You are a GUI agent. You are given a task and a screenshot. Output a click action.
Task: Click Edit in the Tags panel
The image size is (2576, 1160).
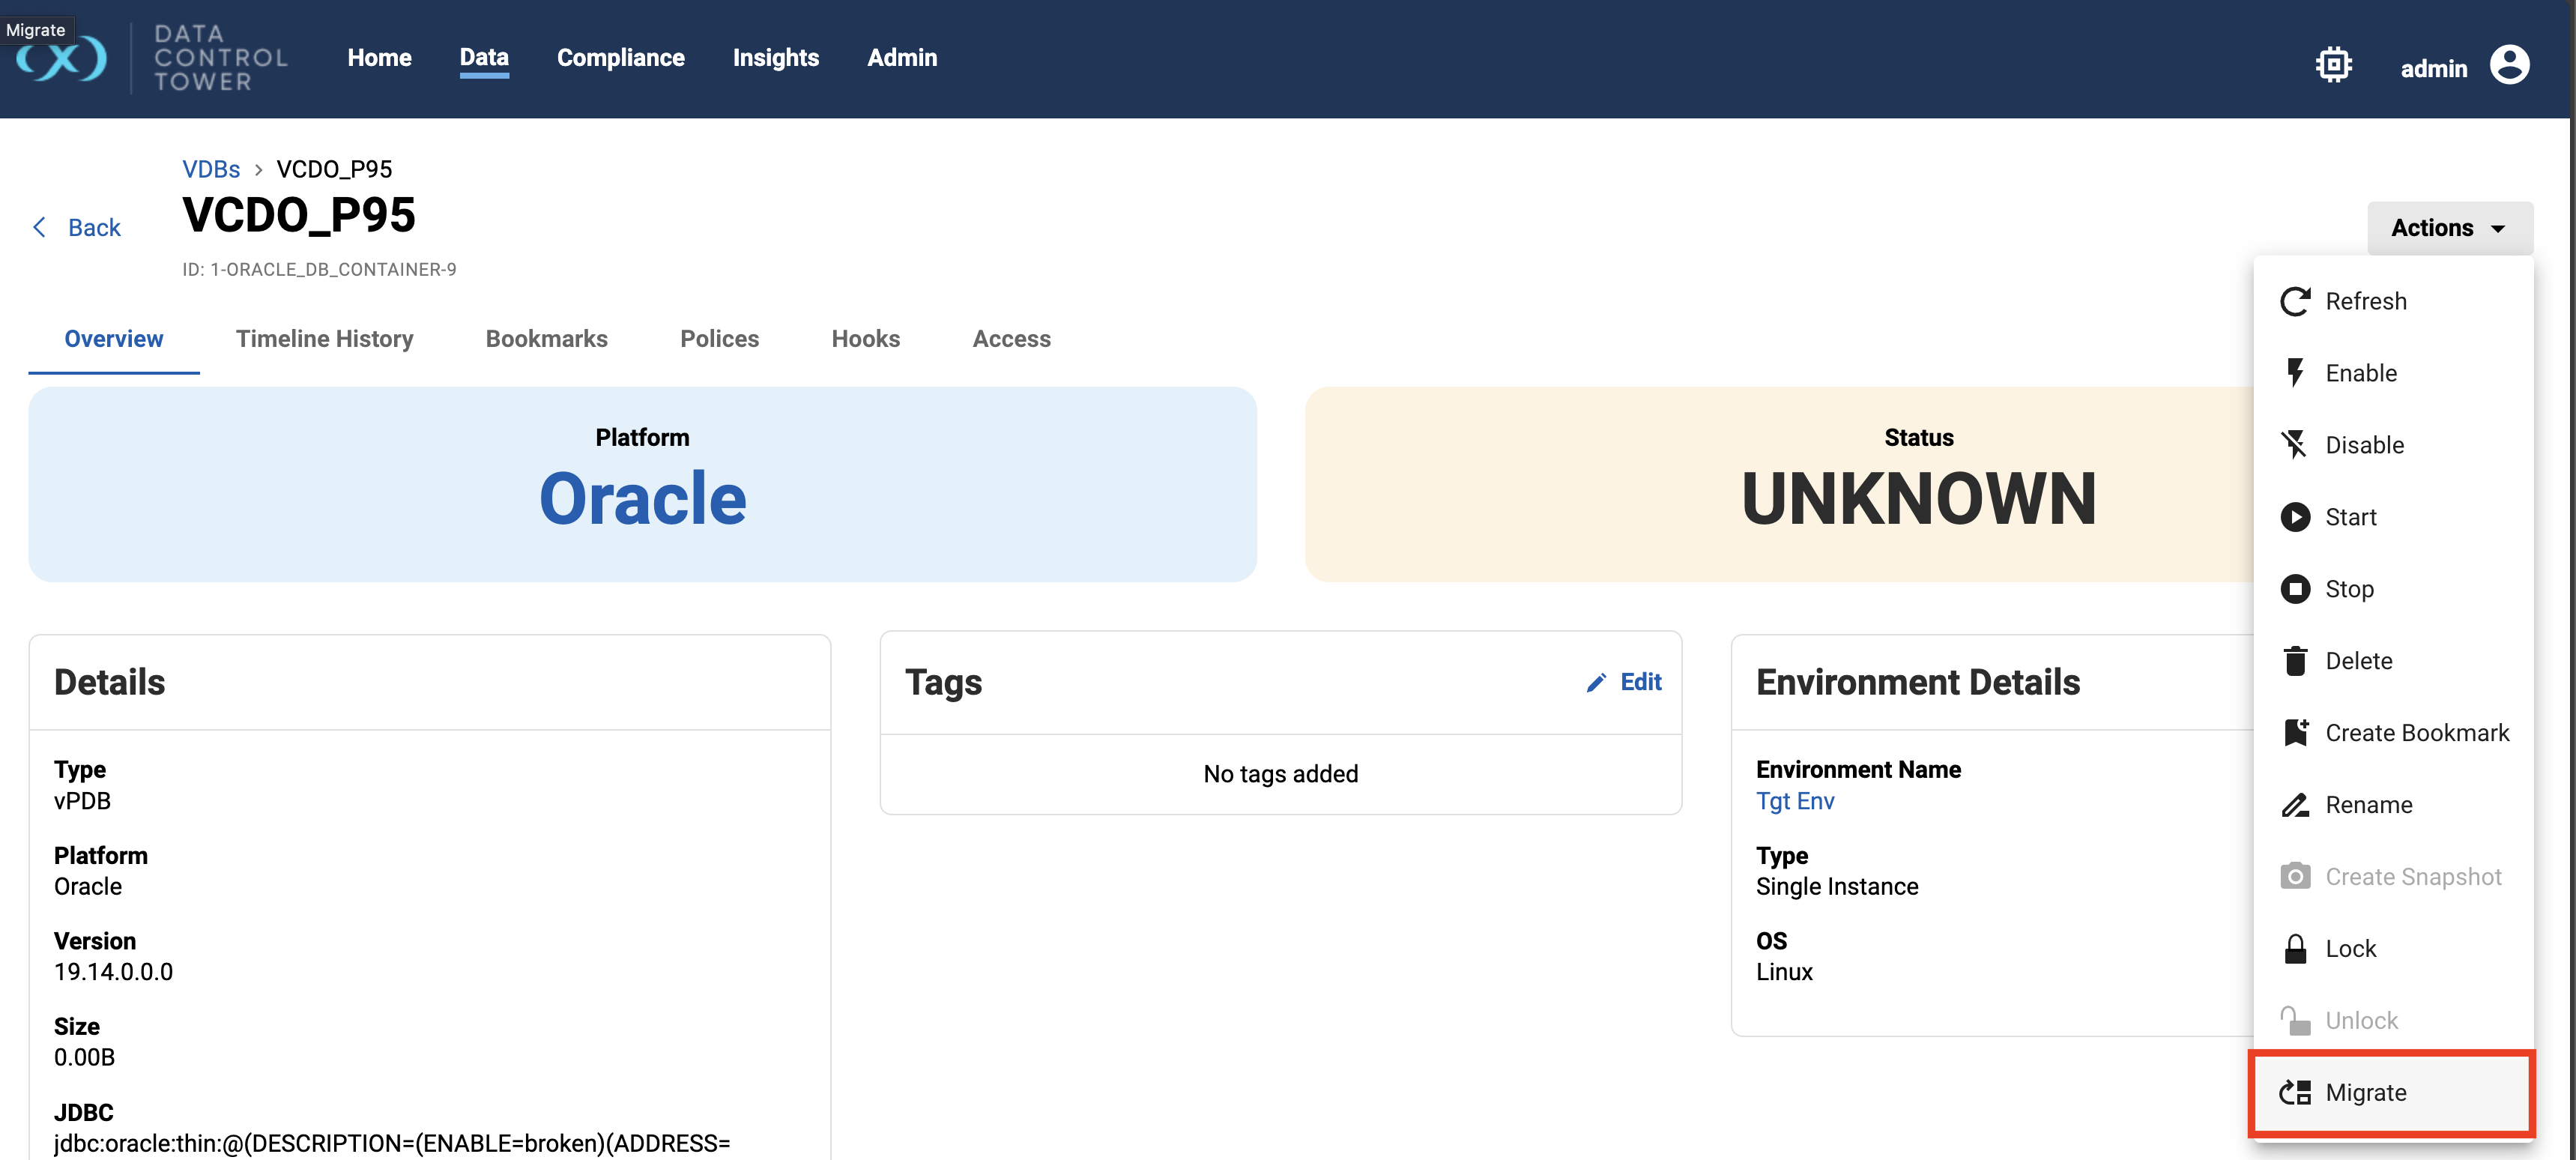(1625, 682)
